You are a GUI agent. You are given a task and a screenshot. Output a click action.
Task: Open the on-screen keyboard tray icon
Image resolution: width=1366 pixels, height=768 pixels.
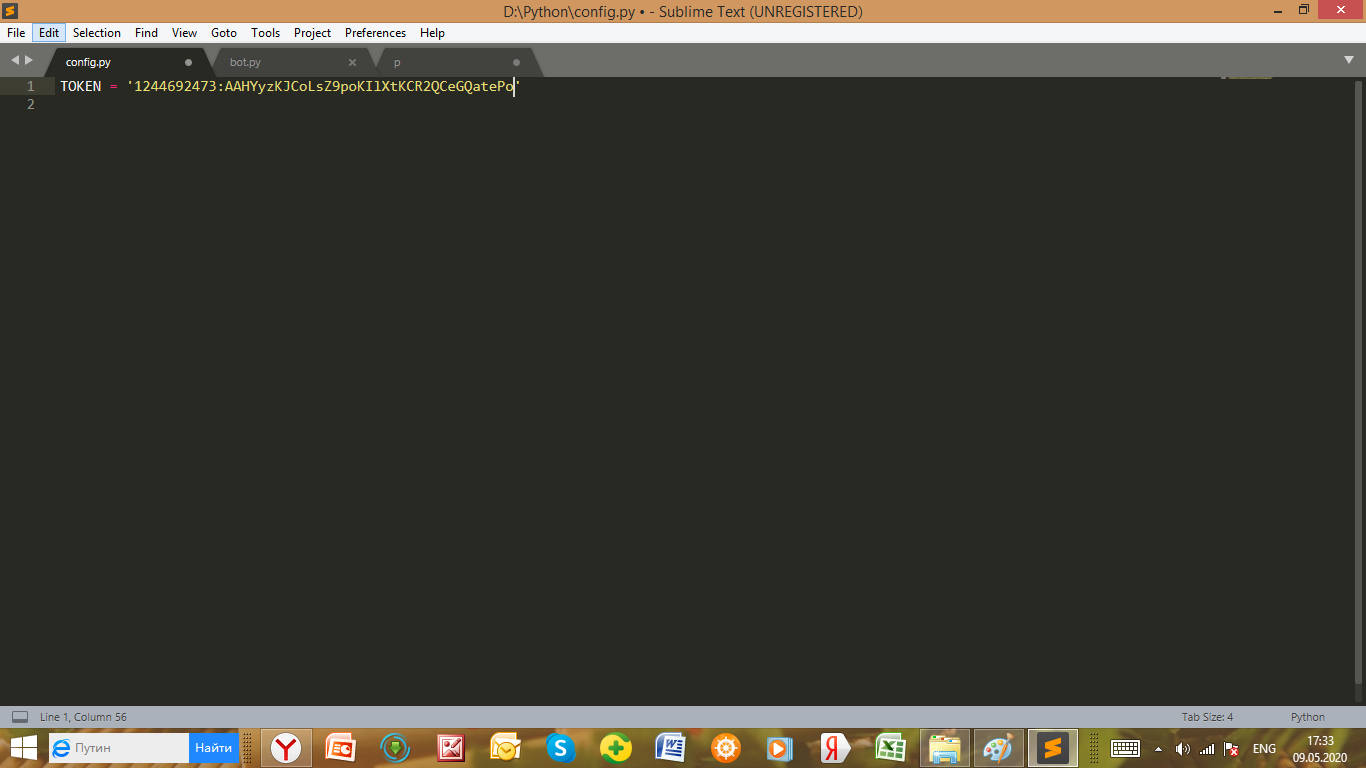coord(1126,748)
